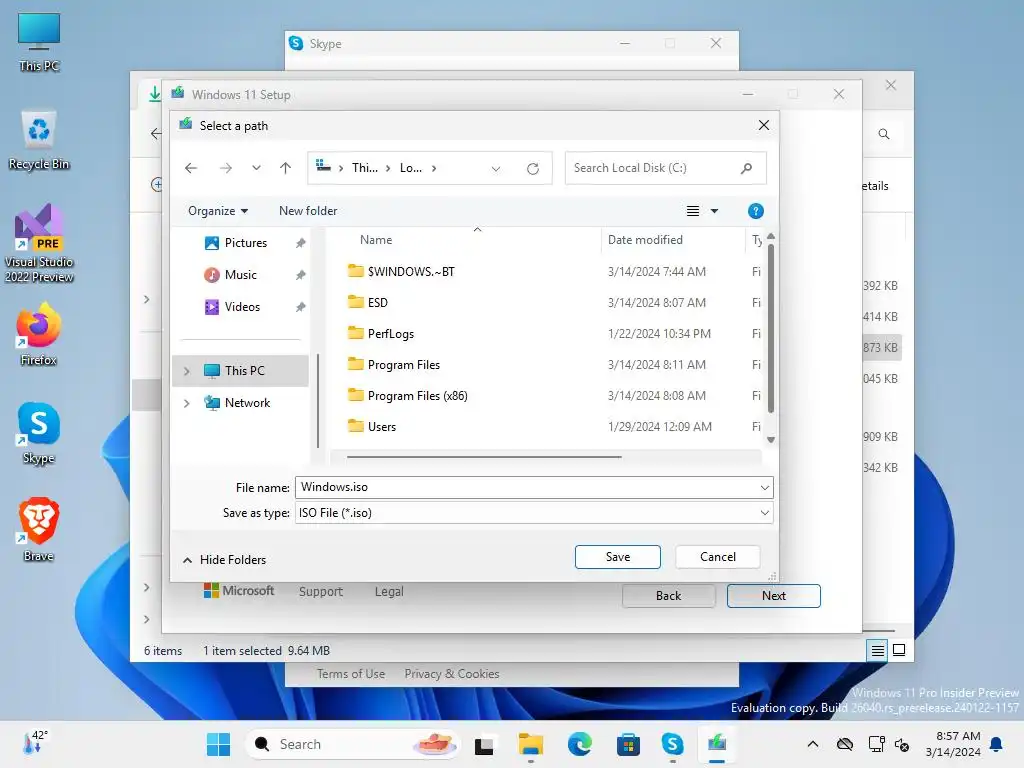This screenshot has height=768, width=1024.
Task: Collapse folders with Hide Folders
Action: (225, 560)
